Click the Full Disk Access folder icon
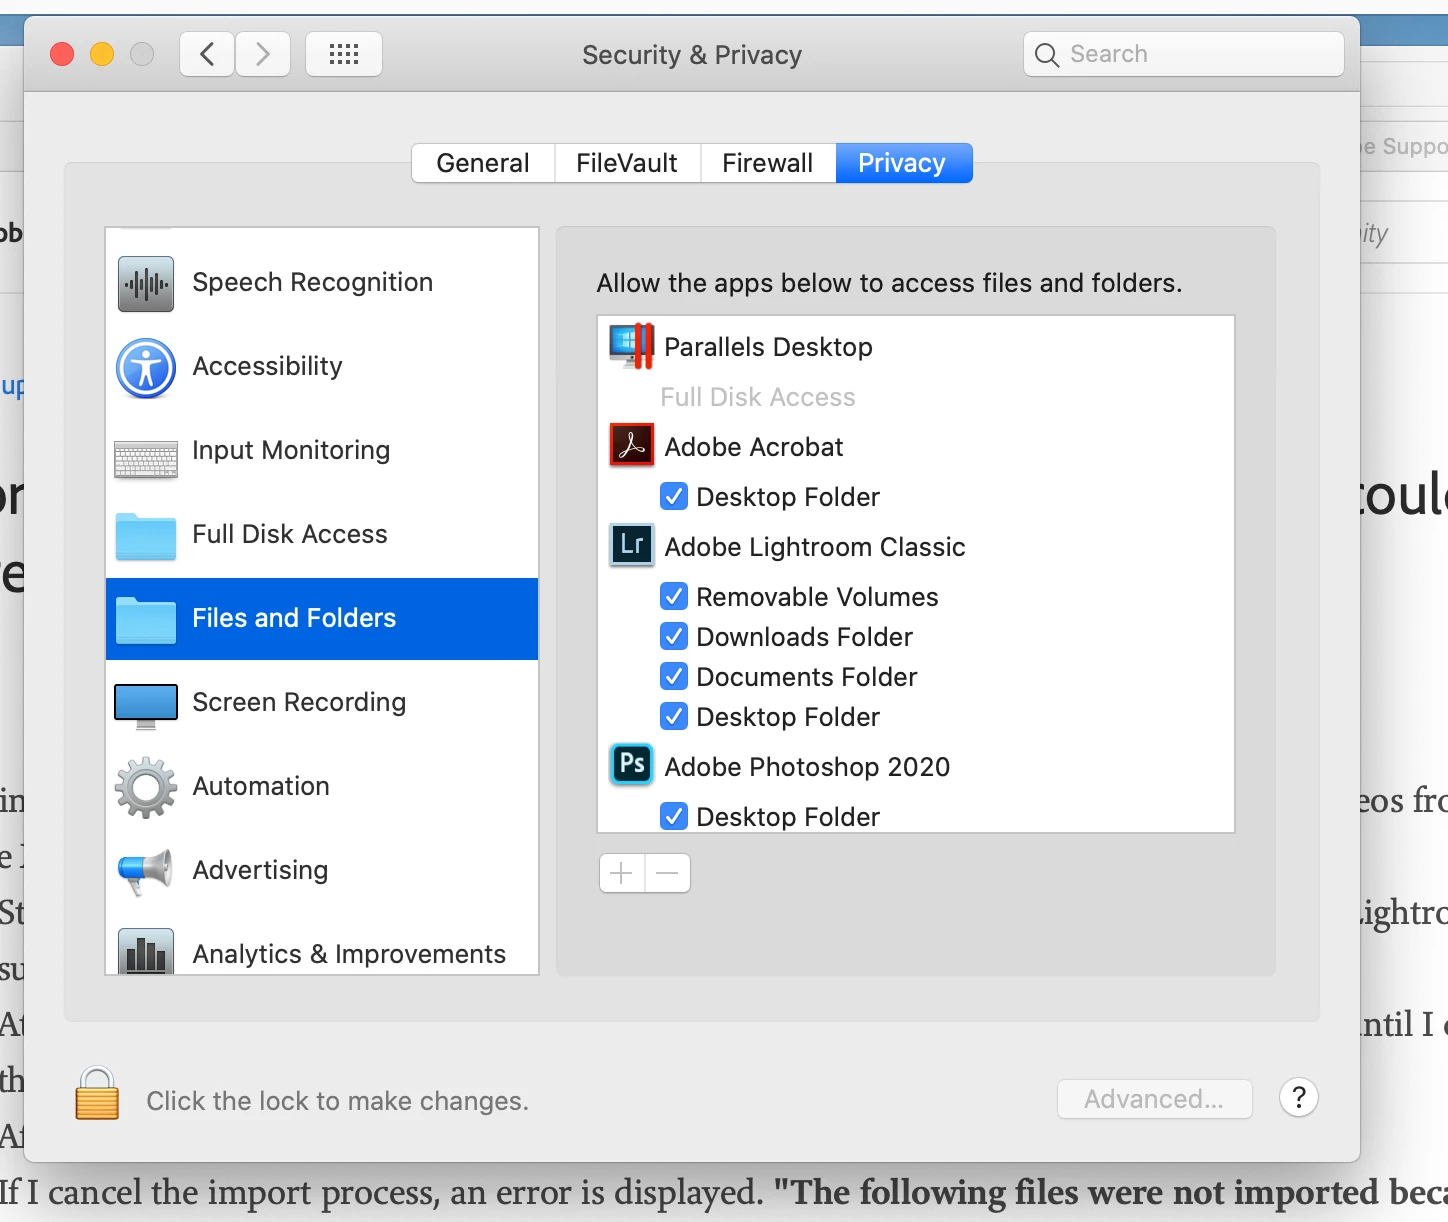The image size is (1448, 1222). click(x=146, y=536)
